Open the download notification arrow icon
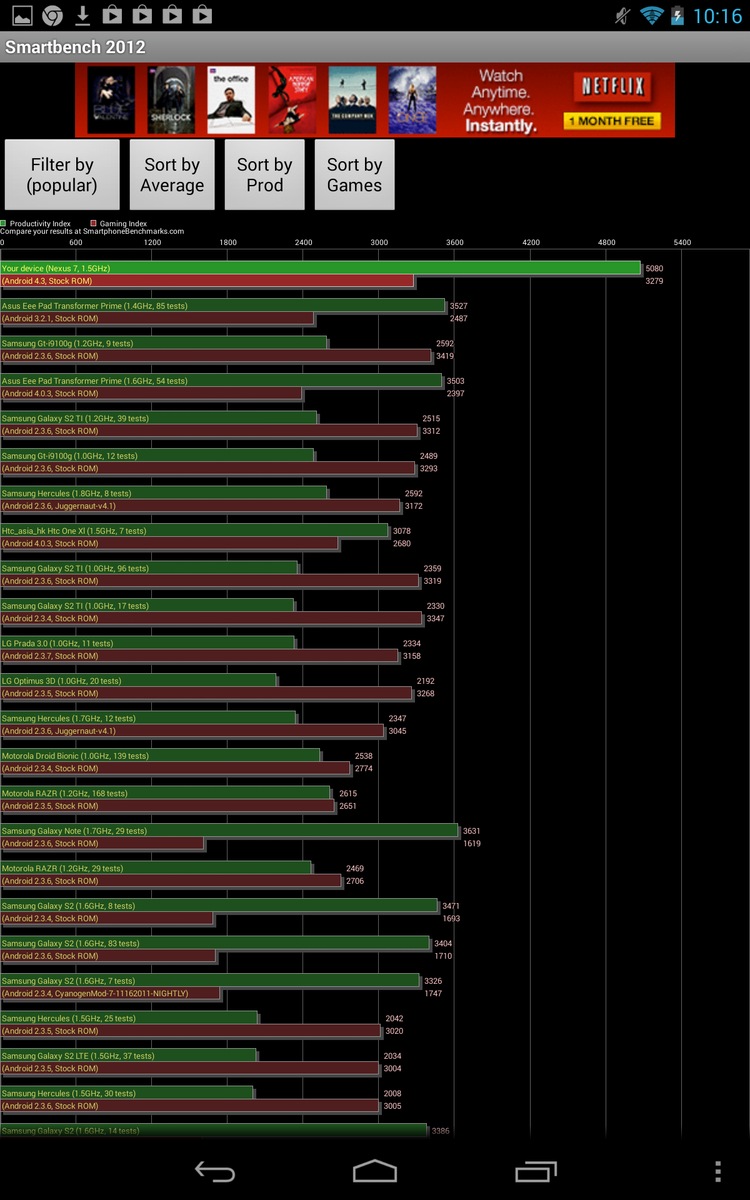Viewport: 750px width, 1200px height. 83,15
